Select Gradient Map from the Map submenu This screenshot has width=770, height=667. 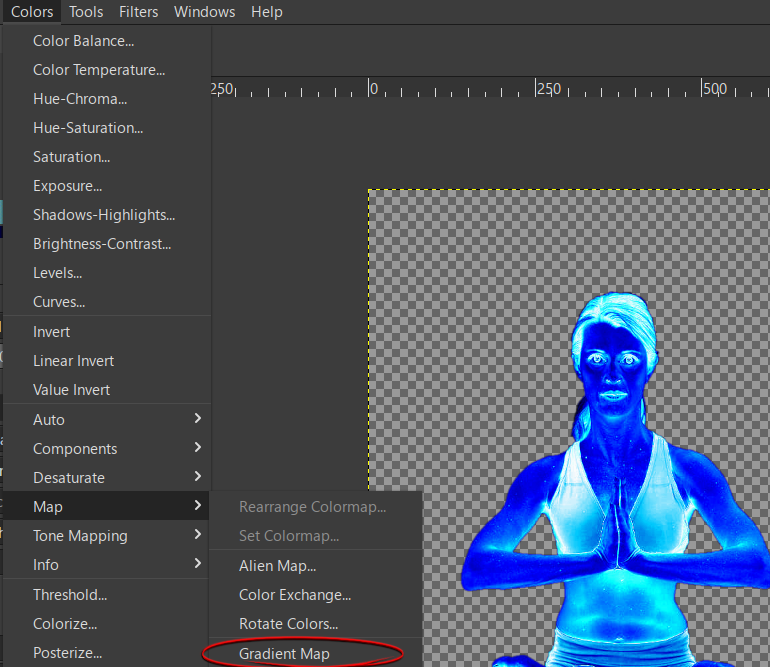tap(284, 654)
